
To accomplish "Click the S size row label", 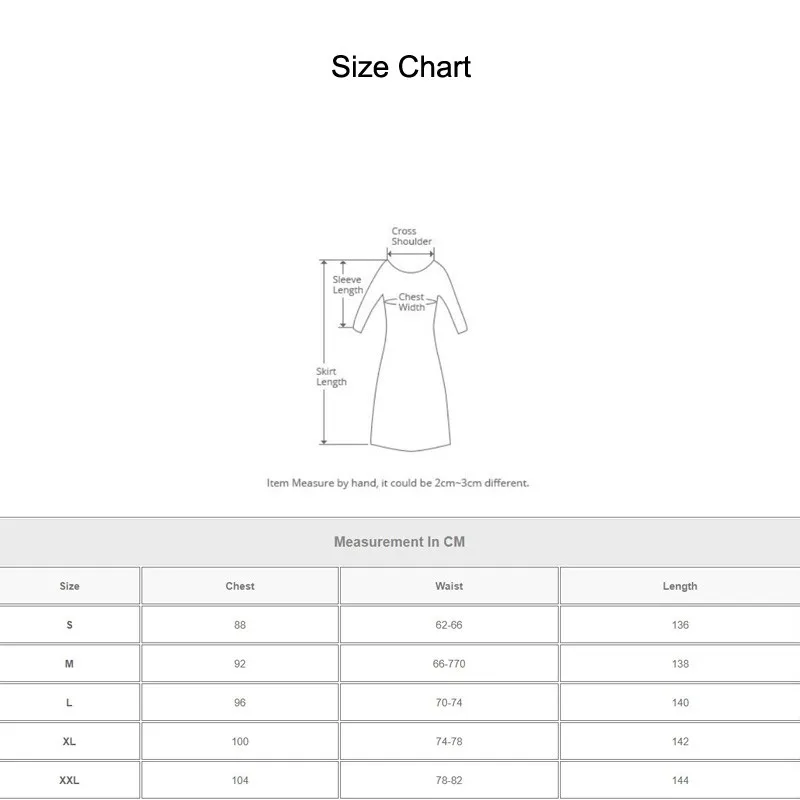I will (x=69, y=625).
